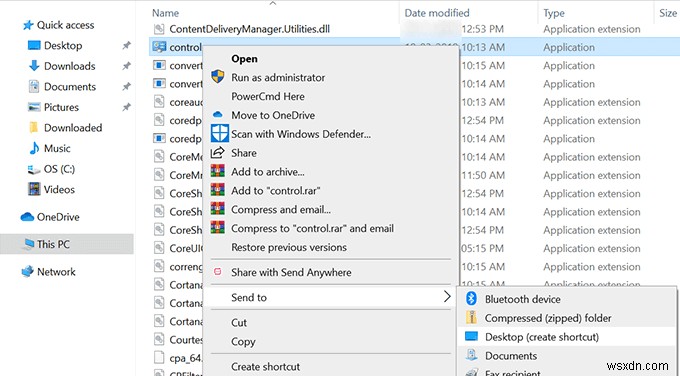Expand the Send to submenu arrow
680x376 pixels.
pyautogui.click(x=447, y=297)
